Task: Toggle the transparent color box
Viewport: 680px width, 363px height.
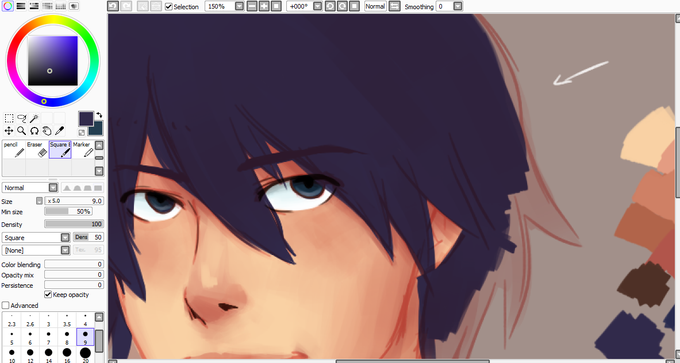Action: click(82, 132)
